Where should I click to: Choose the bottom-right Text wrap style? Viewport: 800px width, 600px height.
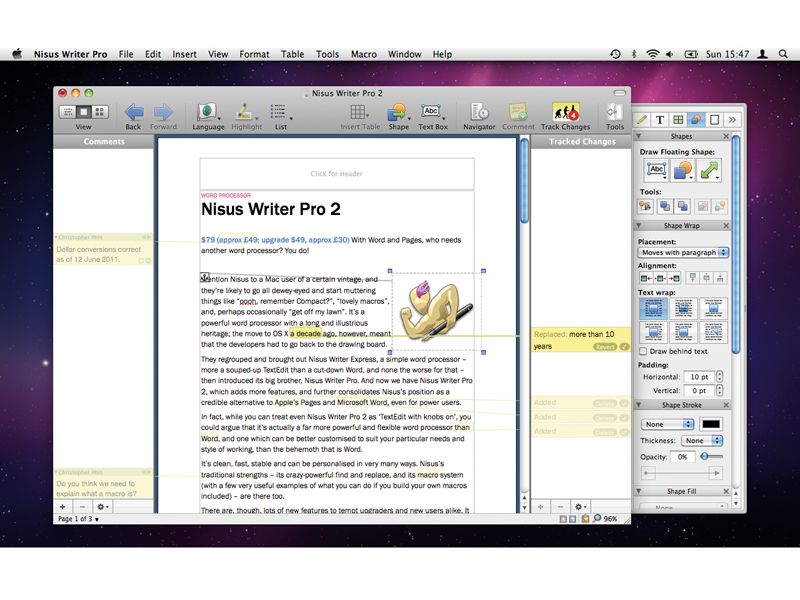click(x=713, y=332)
